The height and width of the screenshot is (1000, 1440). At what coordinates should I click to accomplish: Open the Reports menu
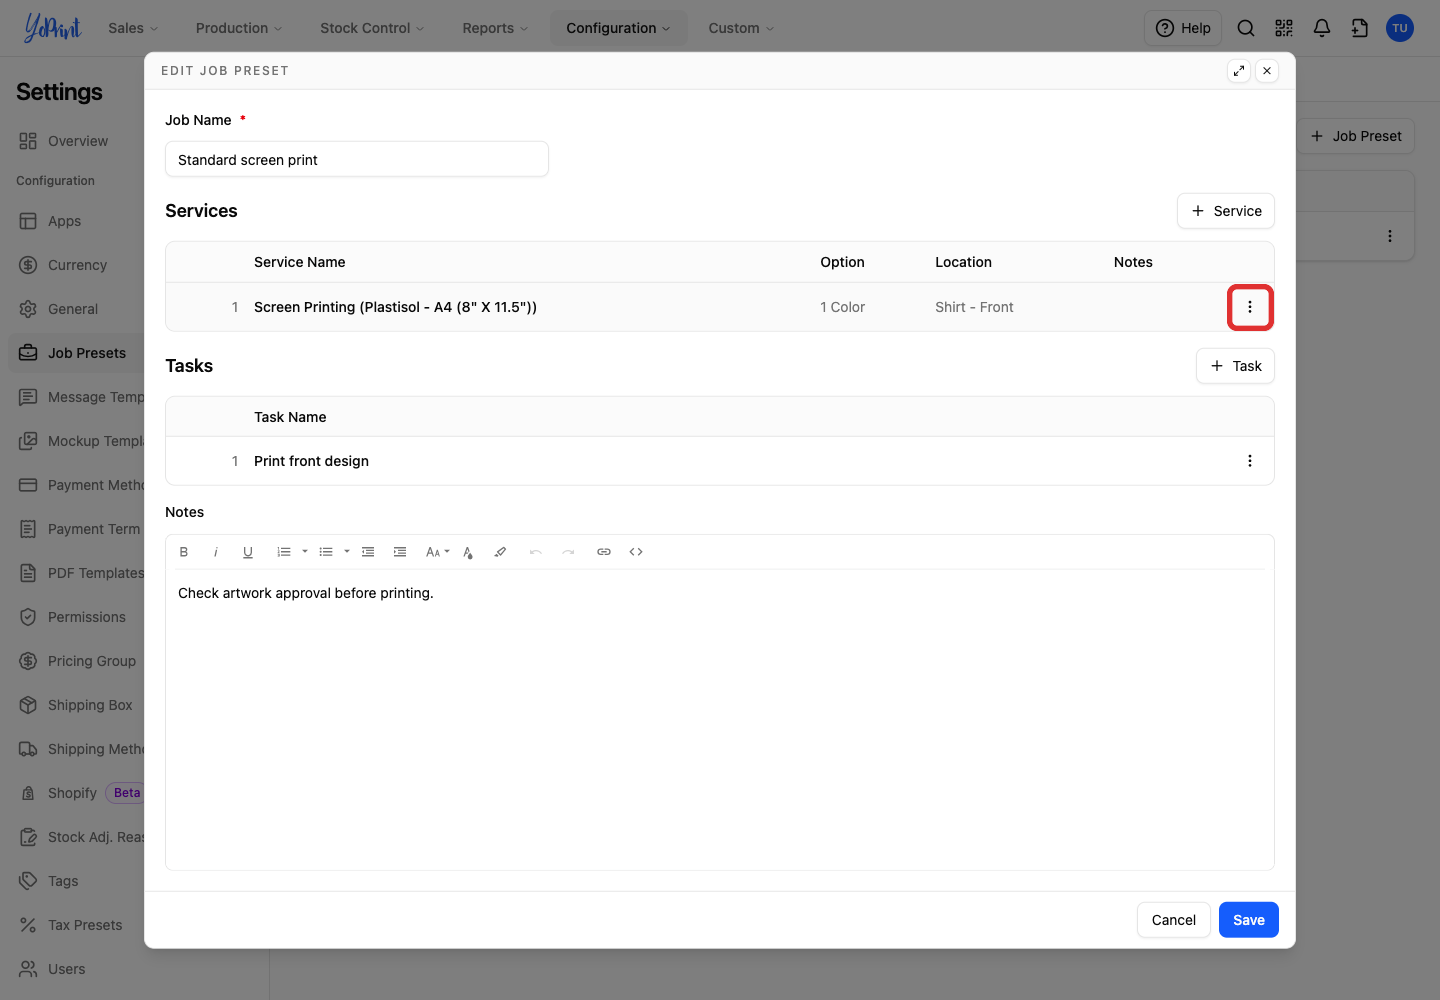point(495,28)
